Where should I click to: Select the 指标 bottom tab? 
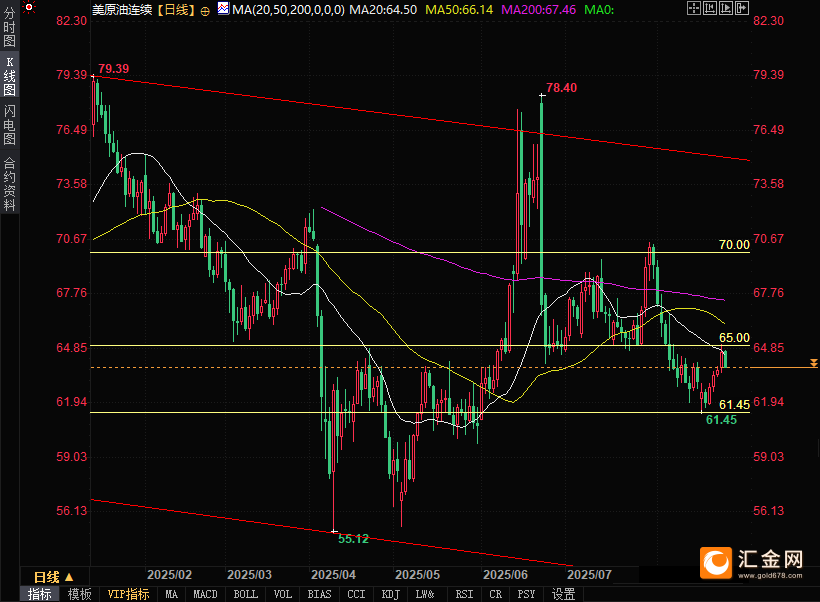point(39,594)
